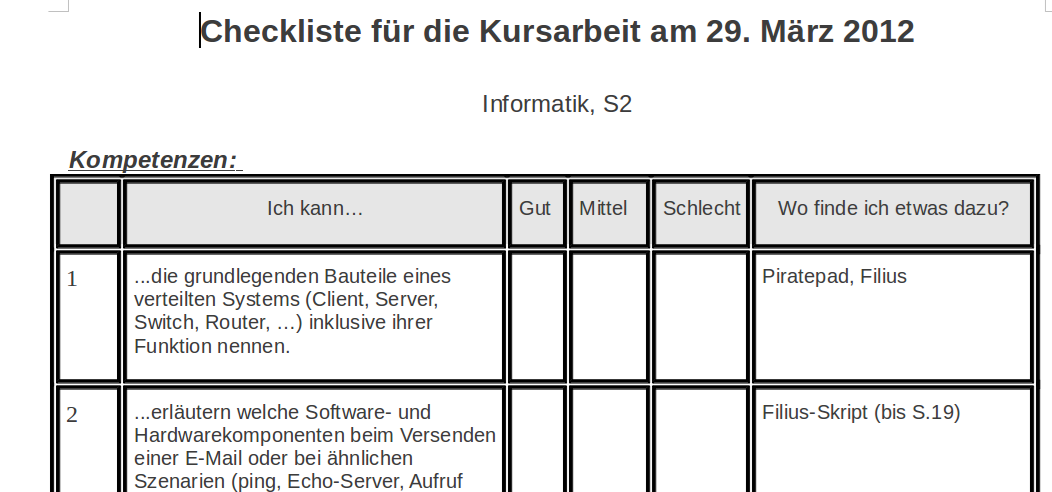Screen dimensions: 1052x492
Task: Click the empty 'Schlecht' cell in row 2
Action: [x=701, y=440]
